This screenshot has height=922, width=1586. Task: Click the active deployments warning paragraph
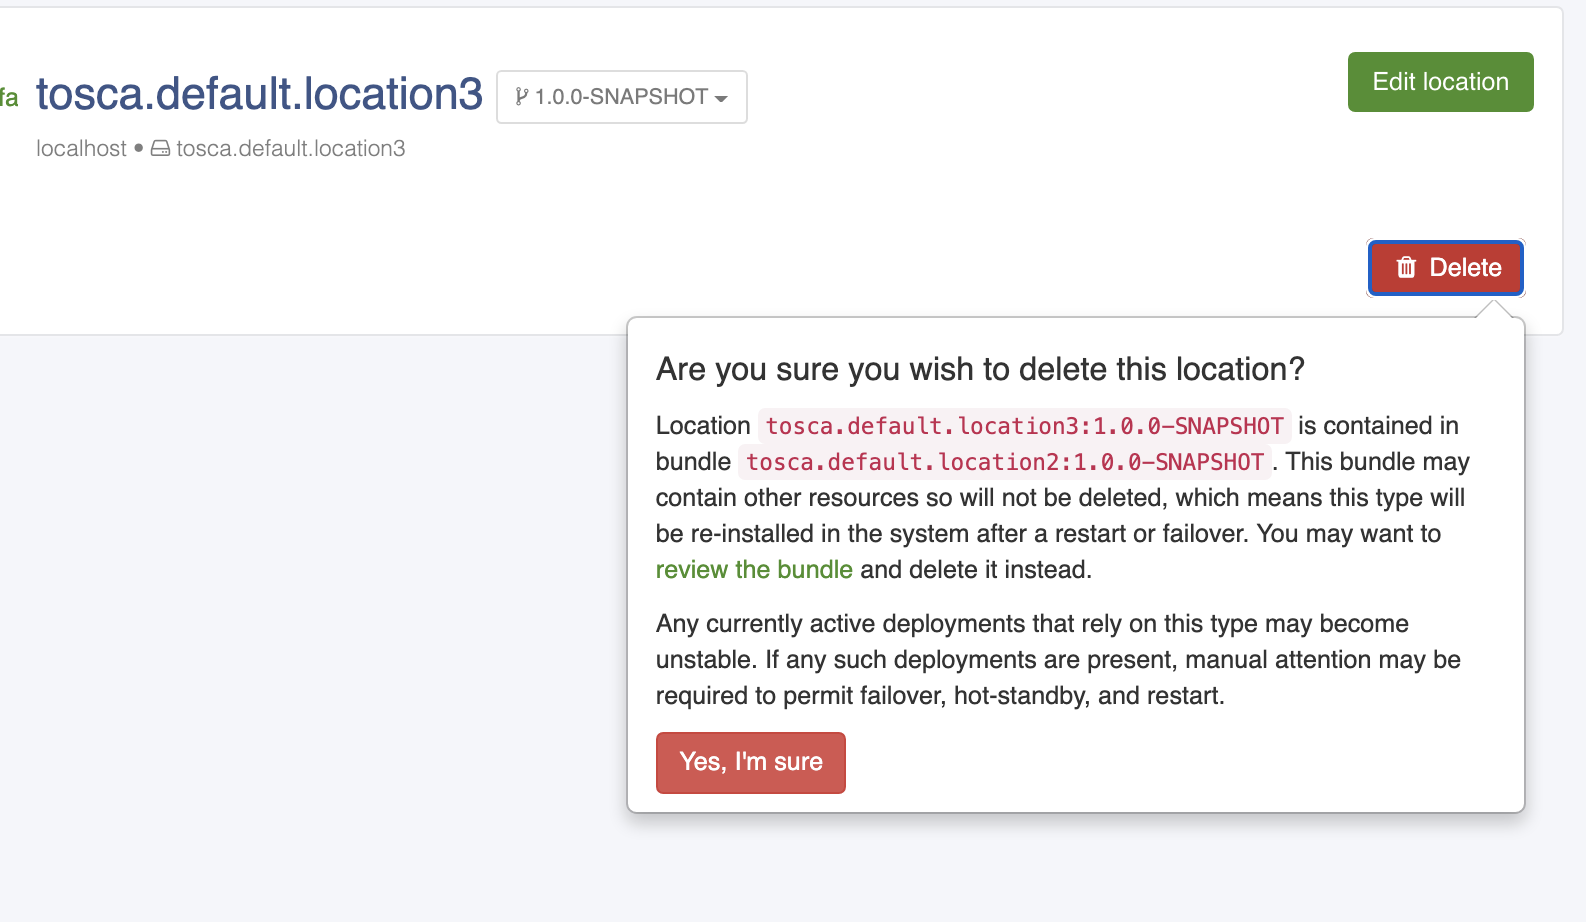coord(1058,660)
